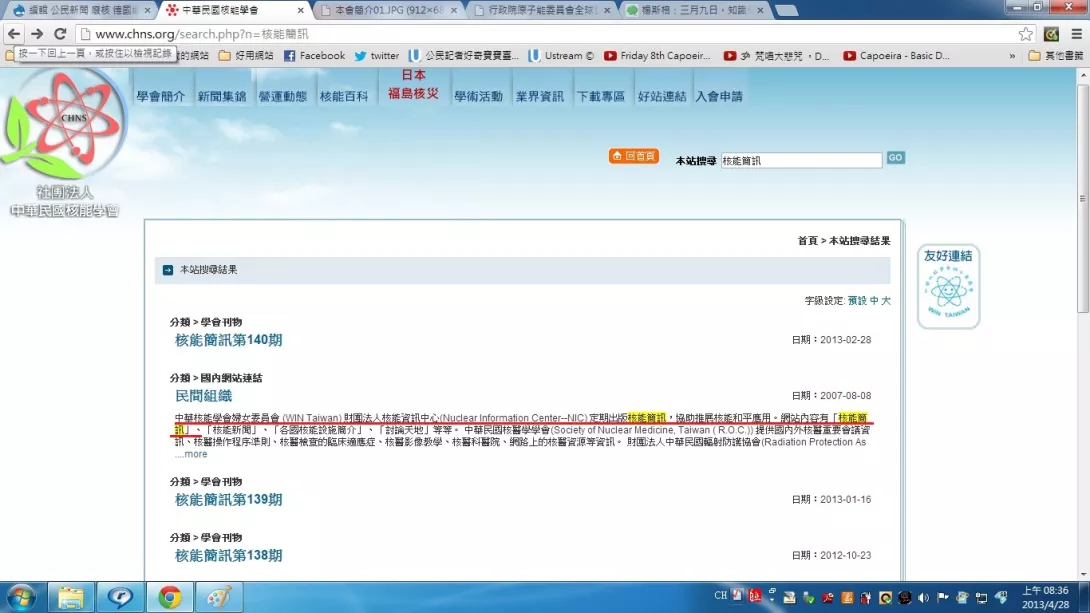Image resolution: width=1090 pixels, height=613 pixels.
Task: Click the orange 回首頁 button
Action: [634, 156]
